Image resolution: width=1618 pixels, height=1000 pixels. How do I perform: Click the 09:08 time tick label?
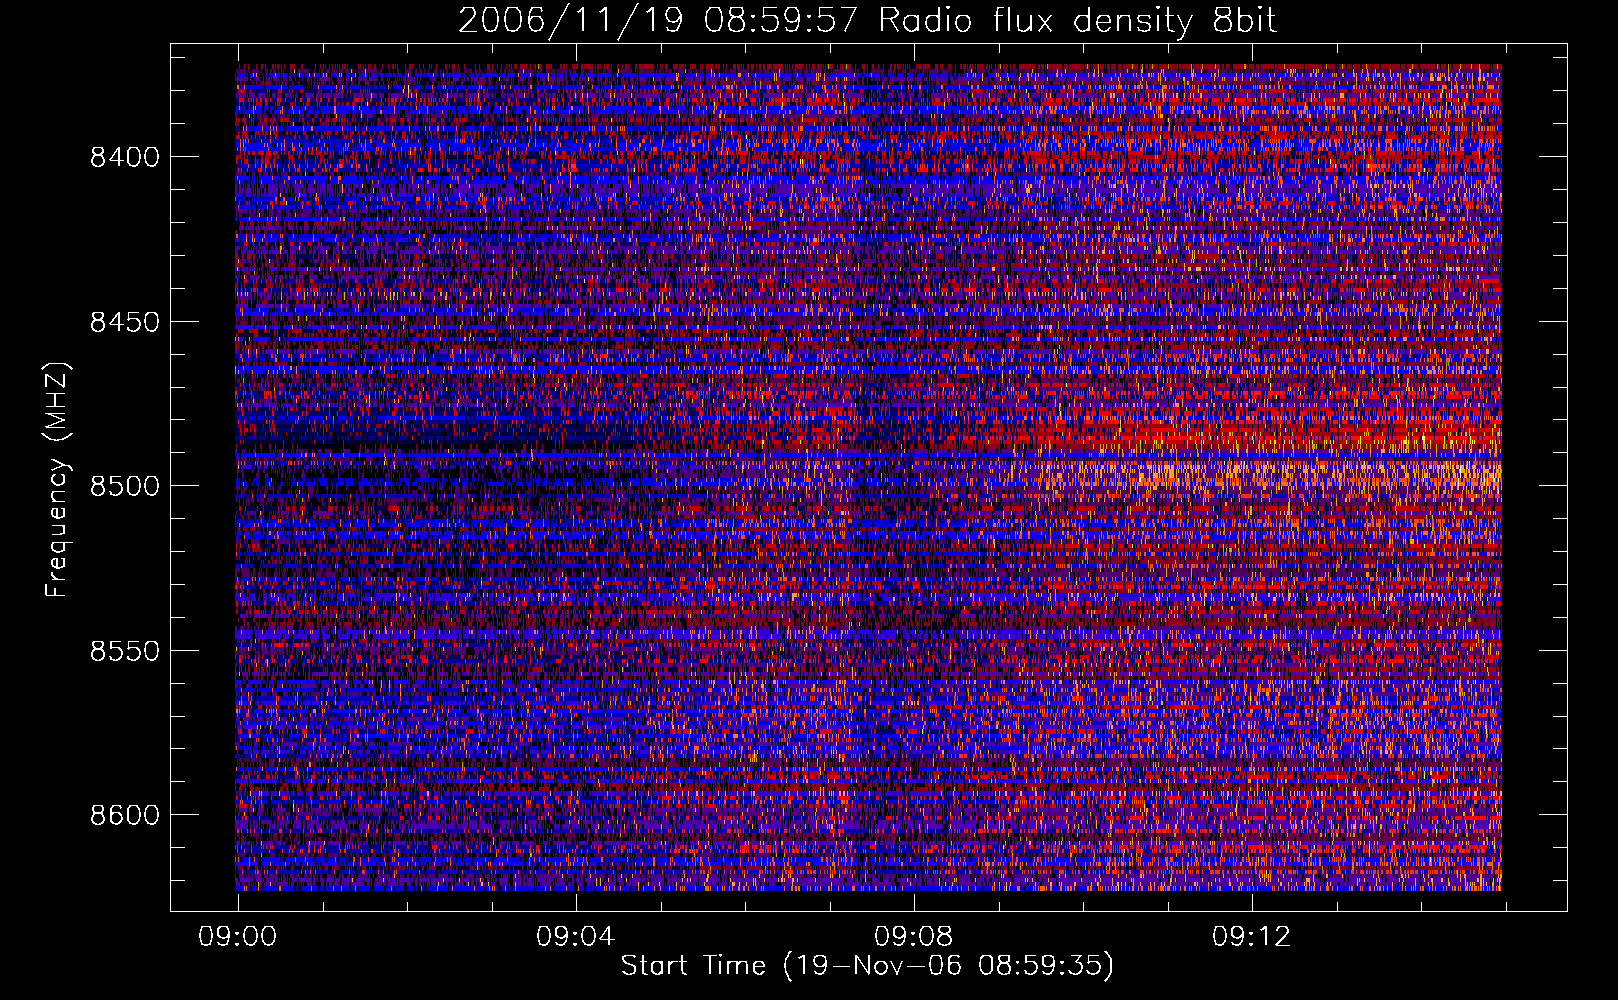click(x=913, y=937)
